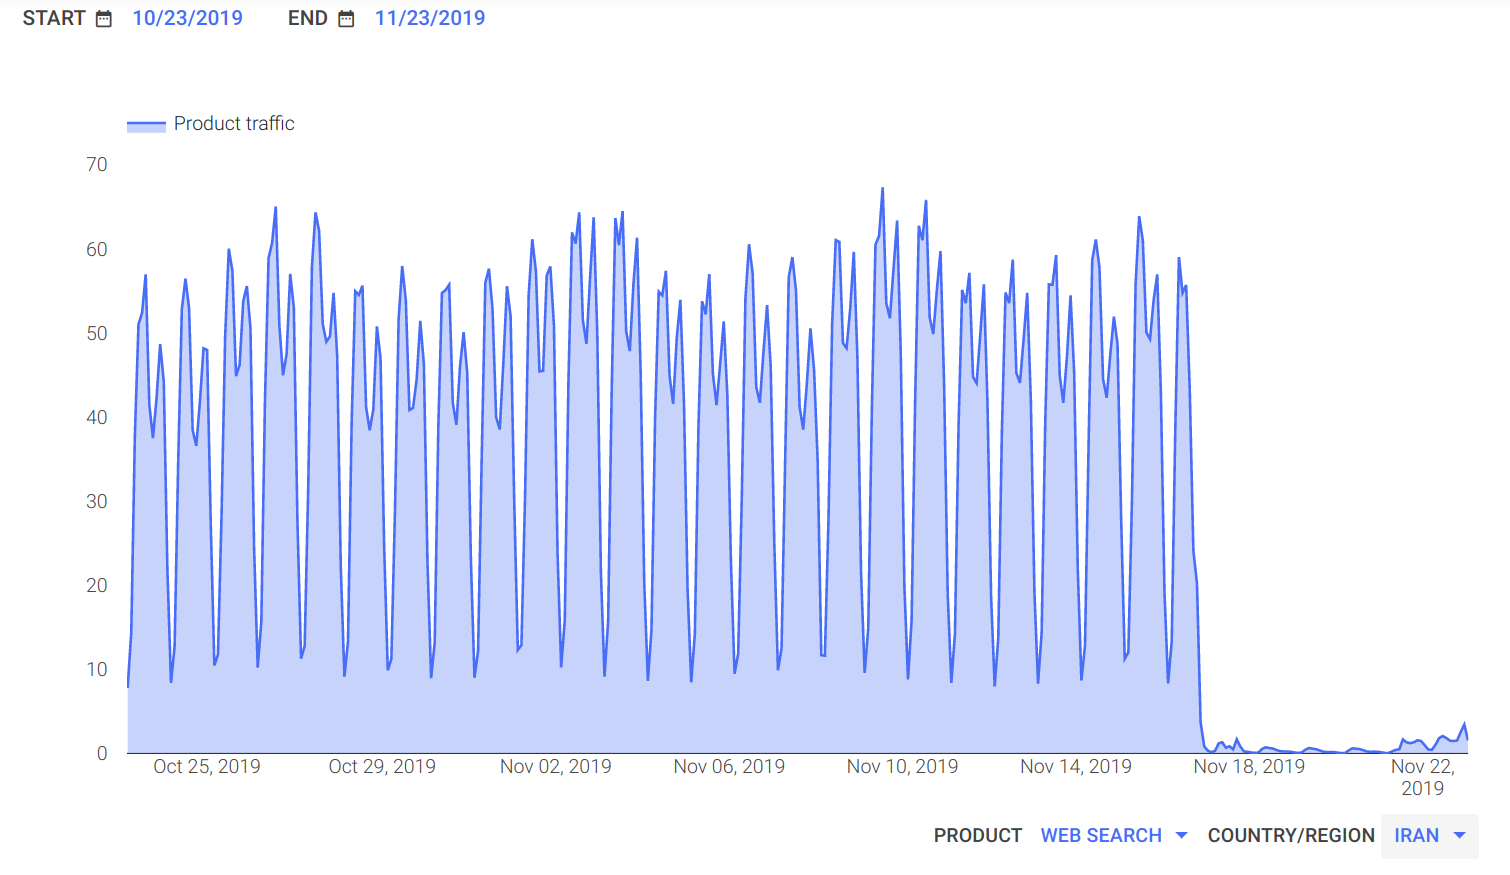1510x875 pixels.
Task: Click the traffic peak near Nov 10, 2019
Action: [x=882, y=190]
